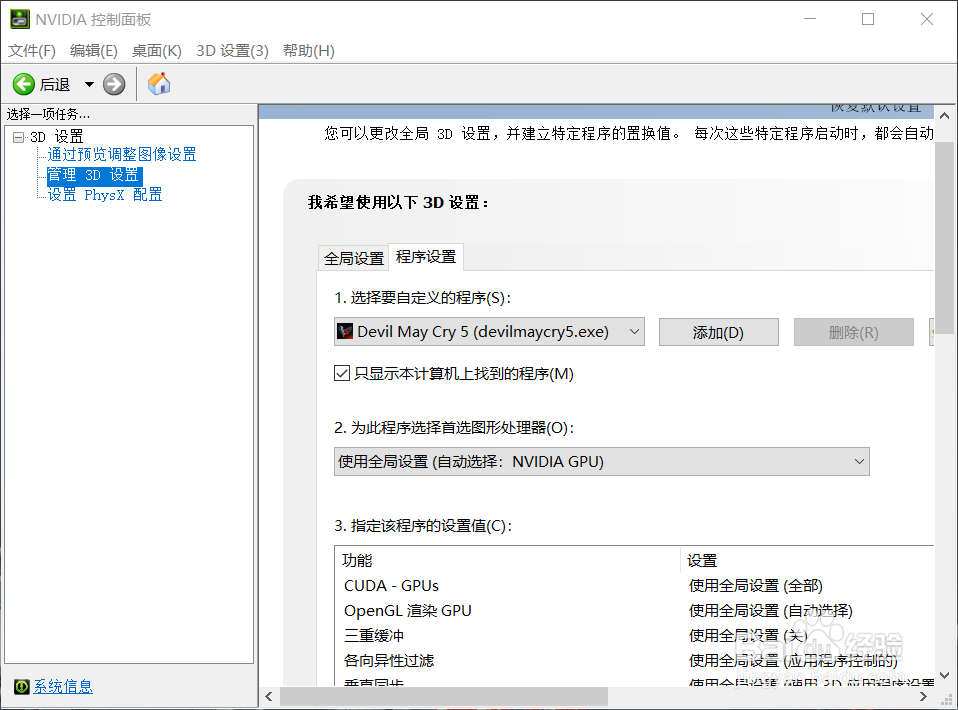958x710 pixels.
Task: Open the 系统信息 link
Action: point(63,687)
